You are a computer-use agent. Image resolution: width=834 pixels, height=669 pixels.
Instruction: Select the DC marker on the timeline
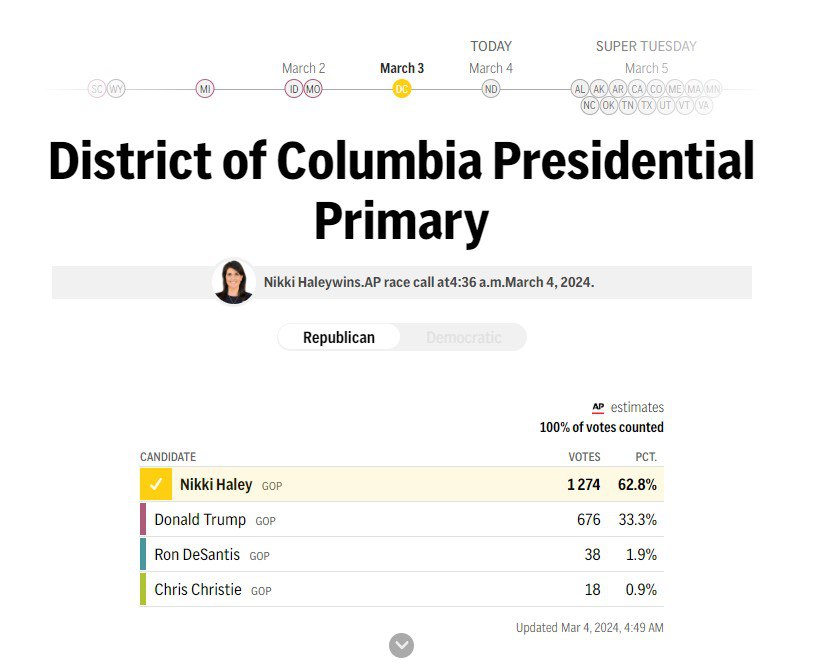pos(402,89)
